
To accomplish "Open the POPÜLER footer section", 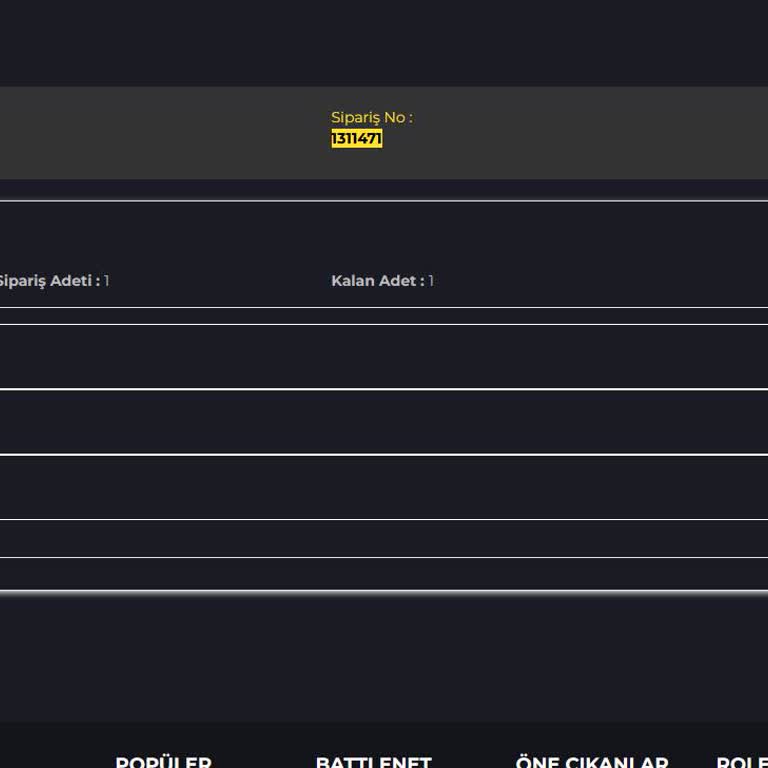I will 164,762.
